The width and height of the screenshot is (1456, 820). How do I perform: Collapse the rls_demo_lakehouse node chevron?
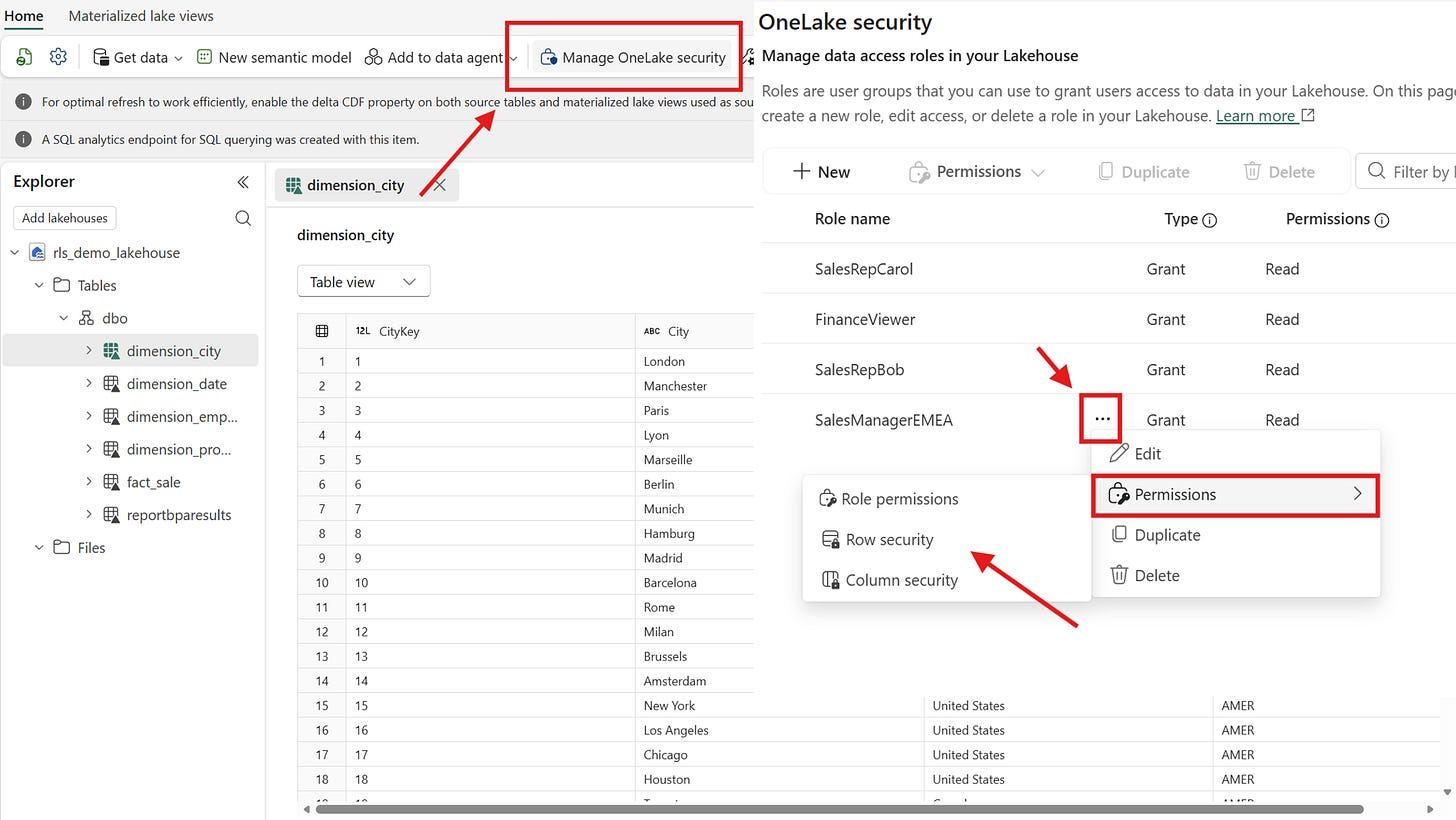tap(15, 253)
